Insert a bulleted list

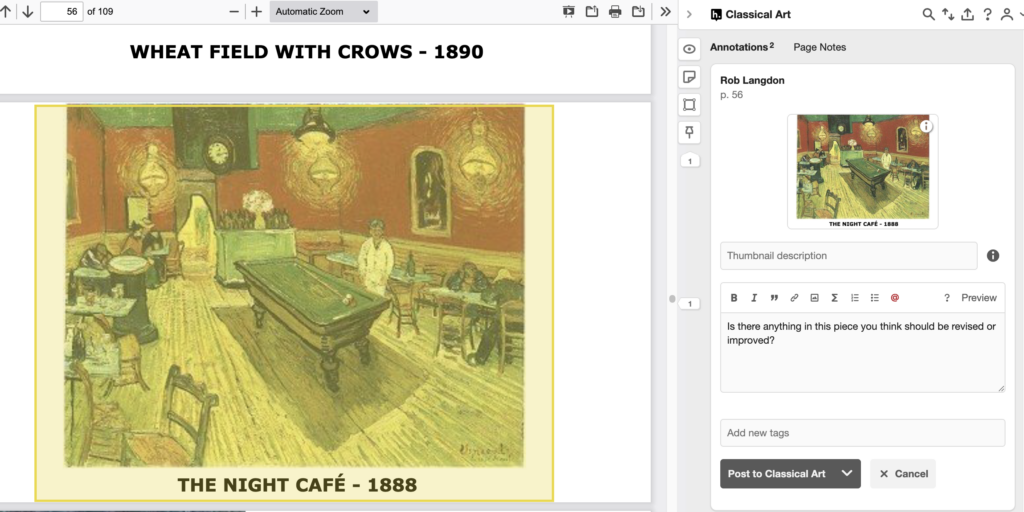[x=874, y=298]
